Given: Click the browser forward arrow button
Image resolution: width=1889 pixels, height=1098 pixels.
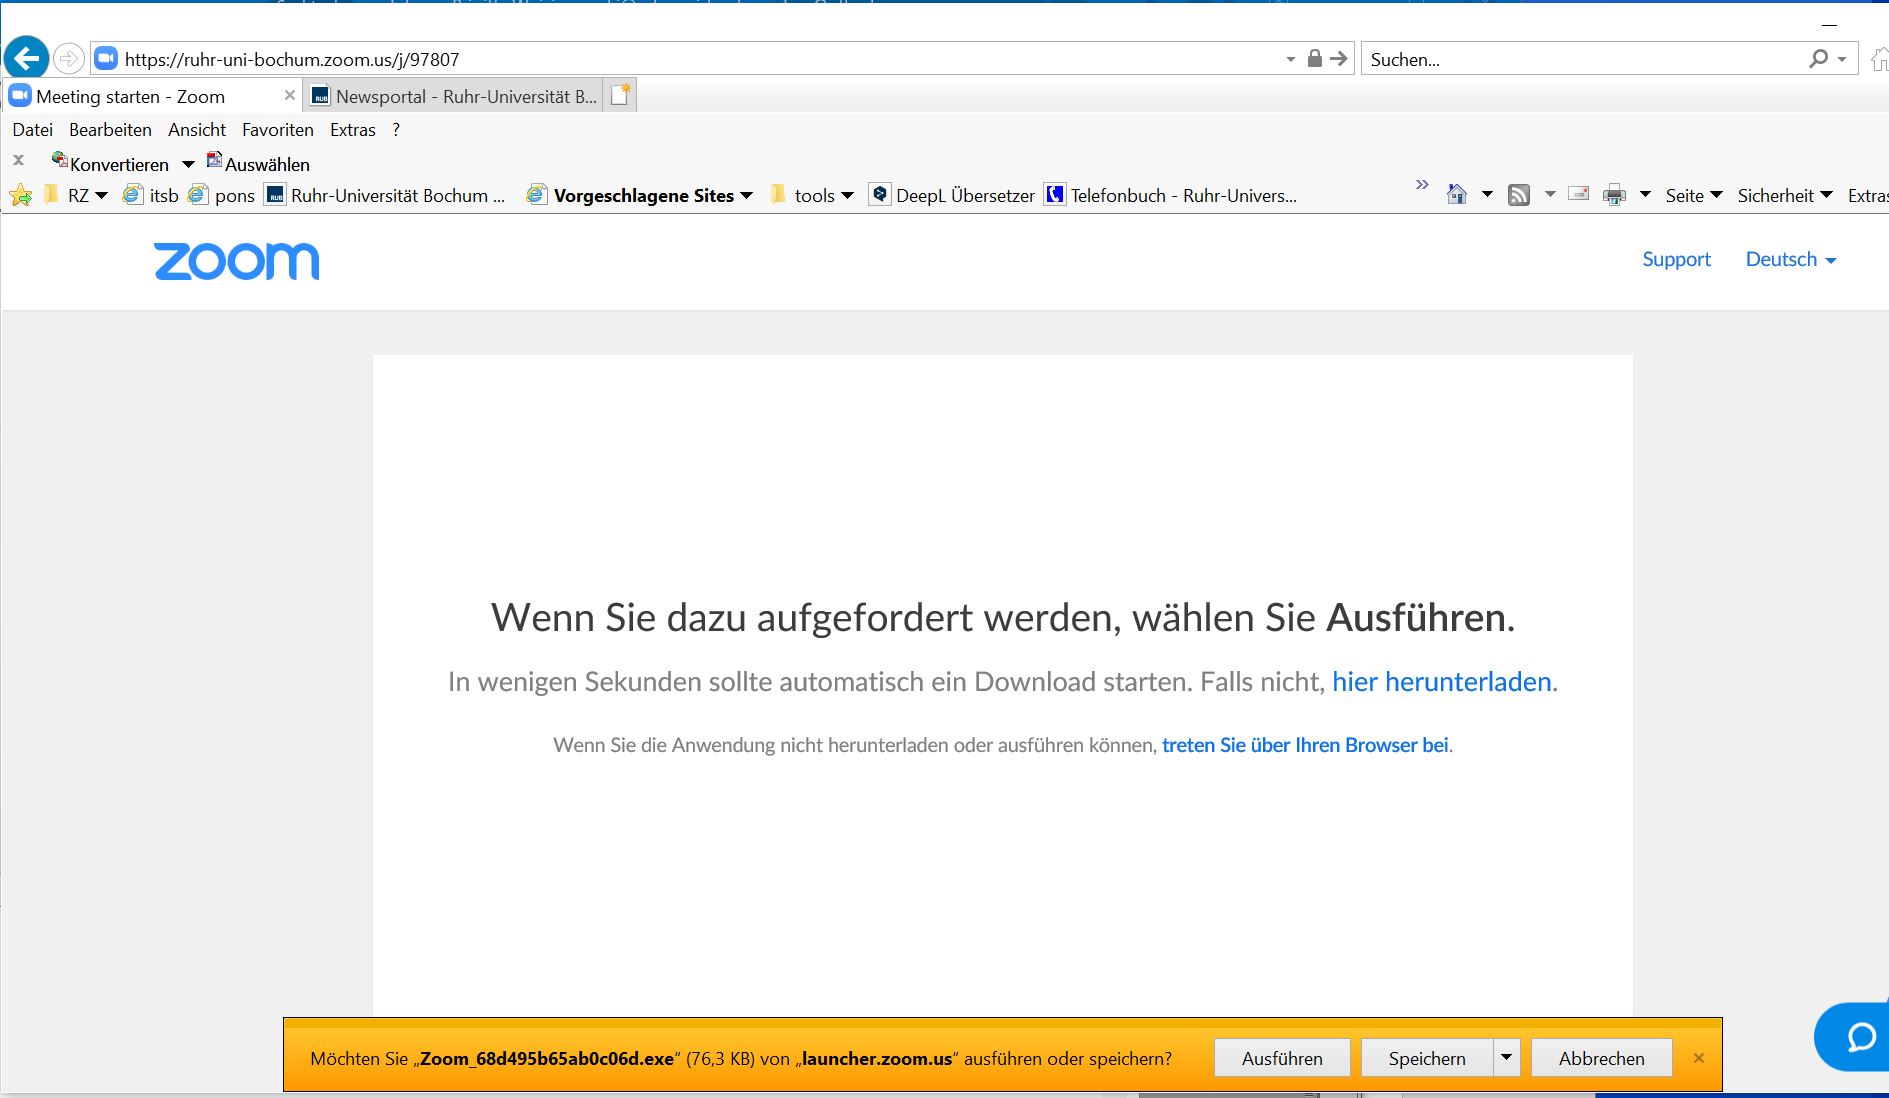Looking at the screenshot, I should [x=68, y=59].
